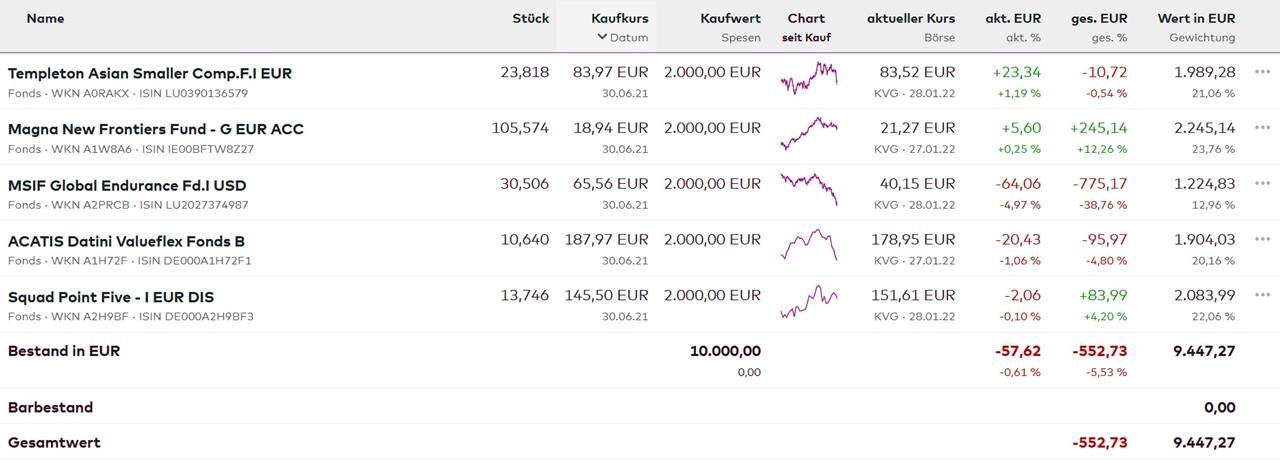Open Magna New Frontiers Fund details

[156, 129]
